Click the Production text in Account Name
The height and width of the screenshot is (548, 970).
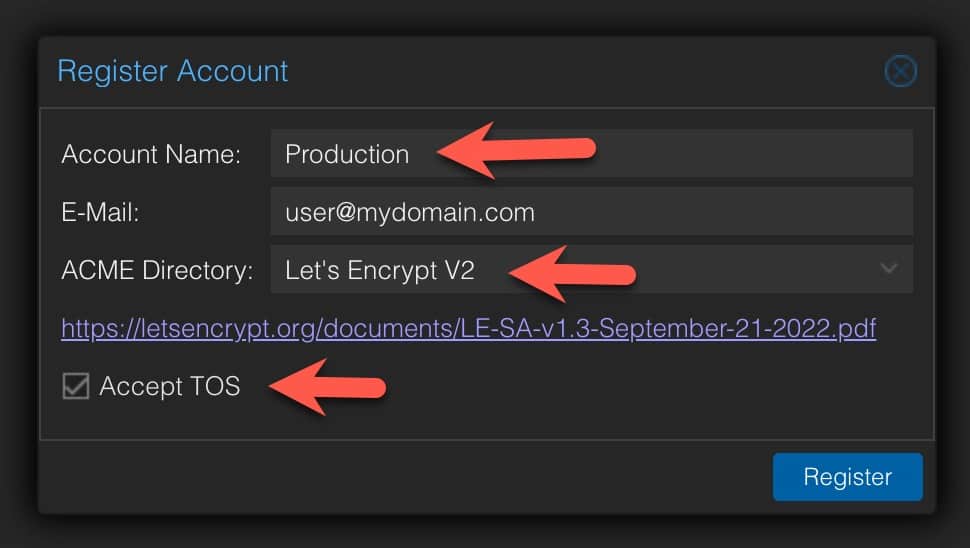[x=346, y=154]
